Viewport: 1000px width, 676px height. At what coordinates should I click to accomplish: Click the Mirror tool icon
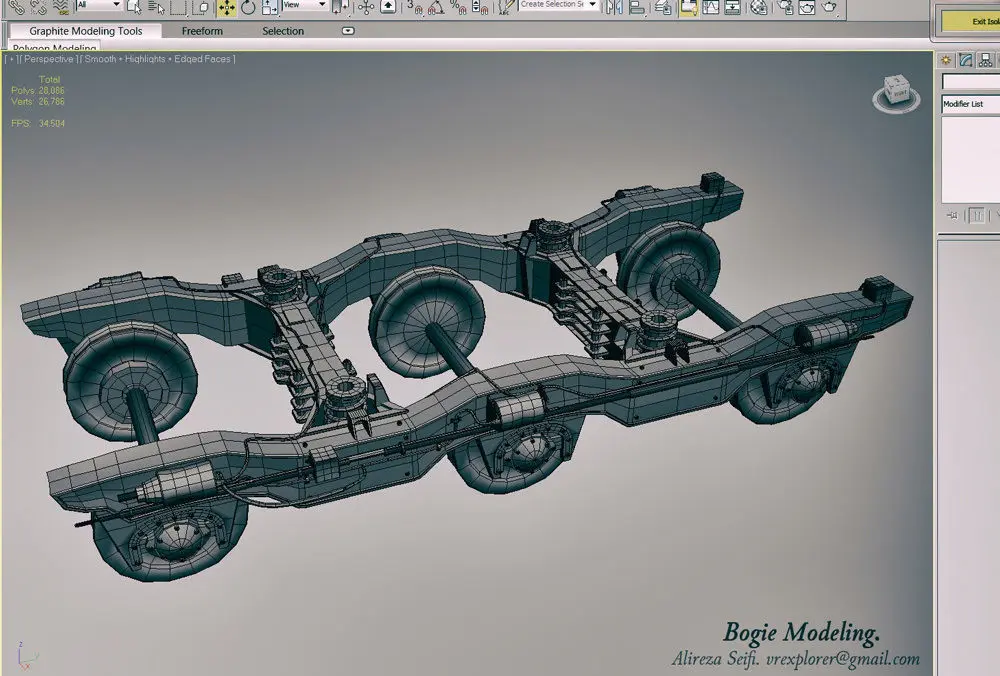click(614, 7)
